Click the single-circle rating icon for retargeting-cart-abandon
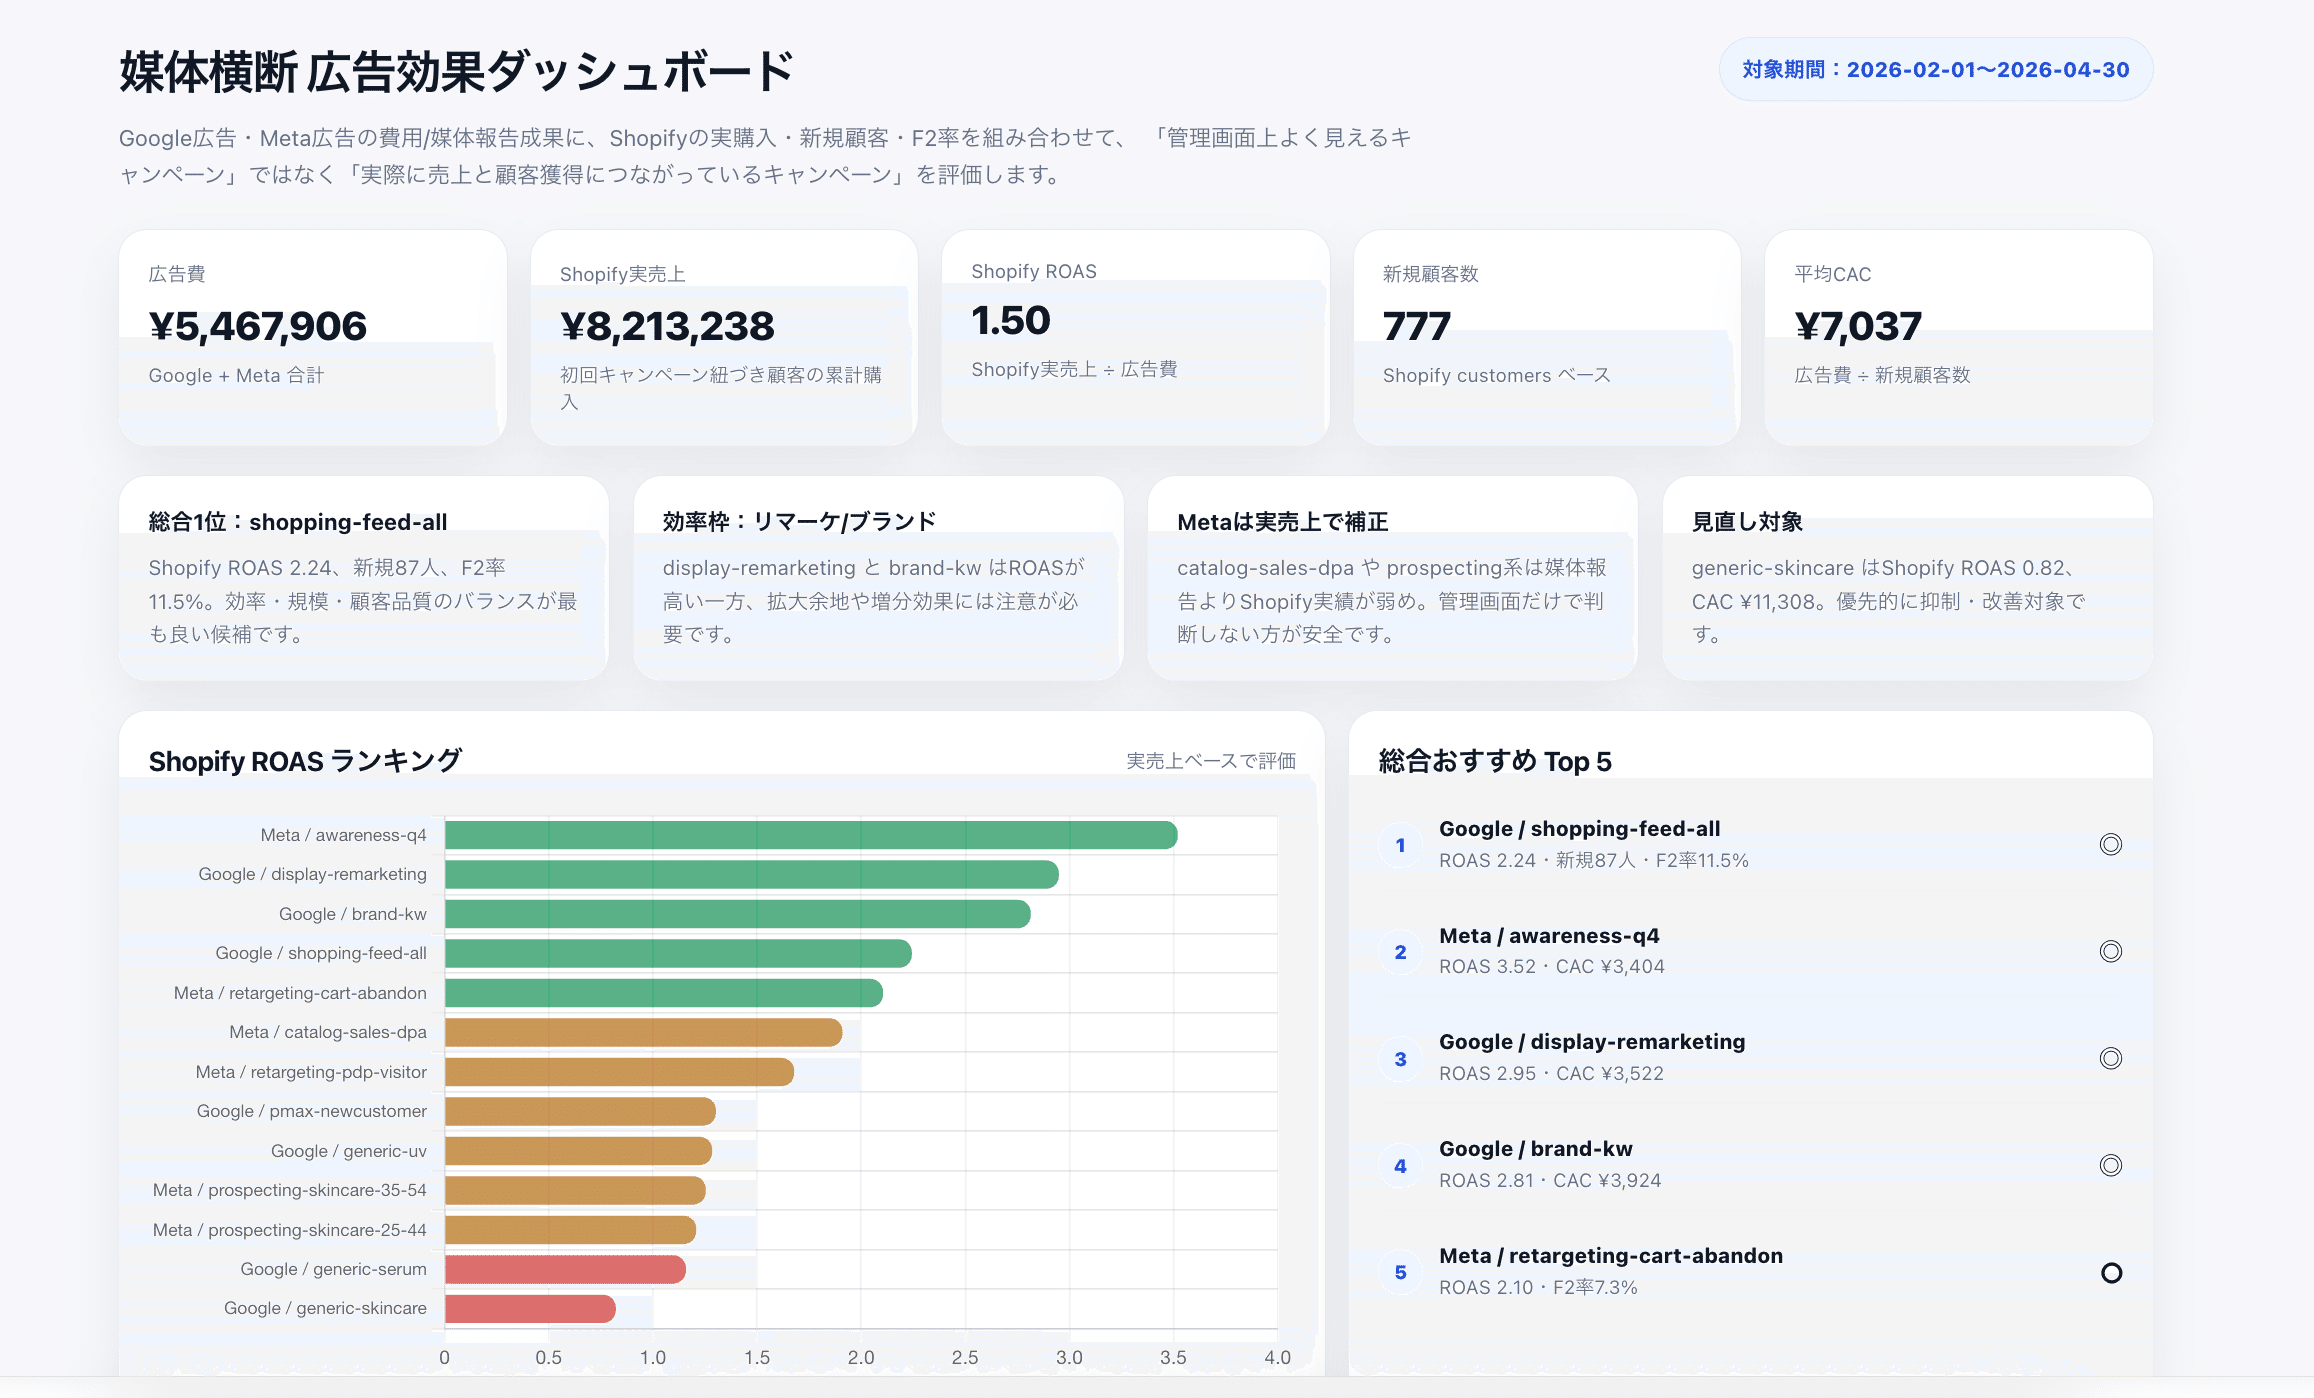2314x1398 pixels. [2111, 1273]
